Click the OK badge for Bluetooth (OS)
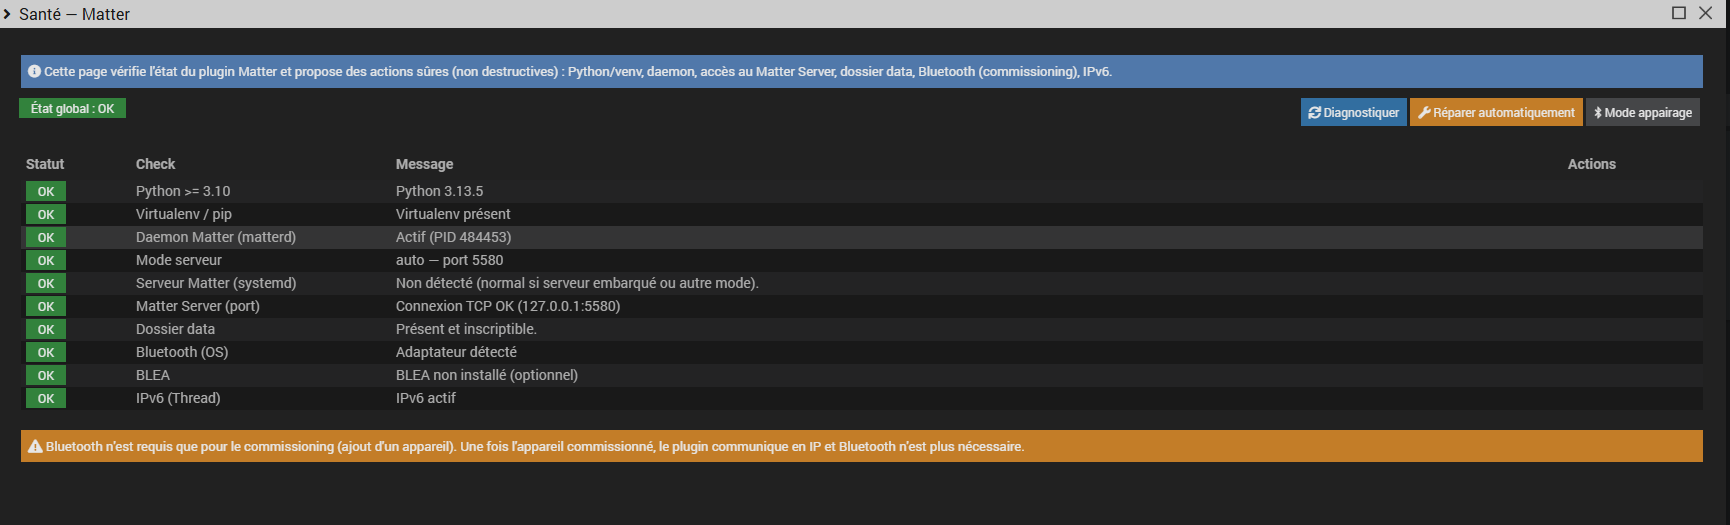Screen dimensions: 1730x525 pyautogui.click(x=46, y=352)
